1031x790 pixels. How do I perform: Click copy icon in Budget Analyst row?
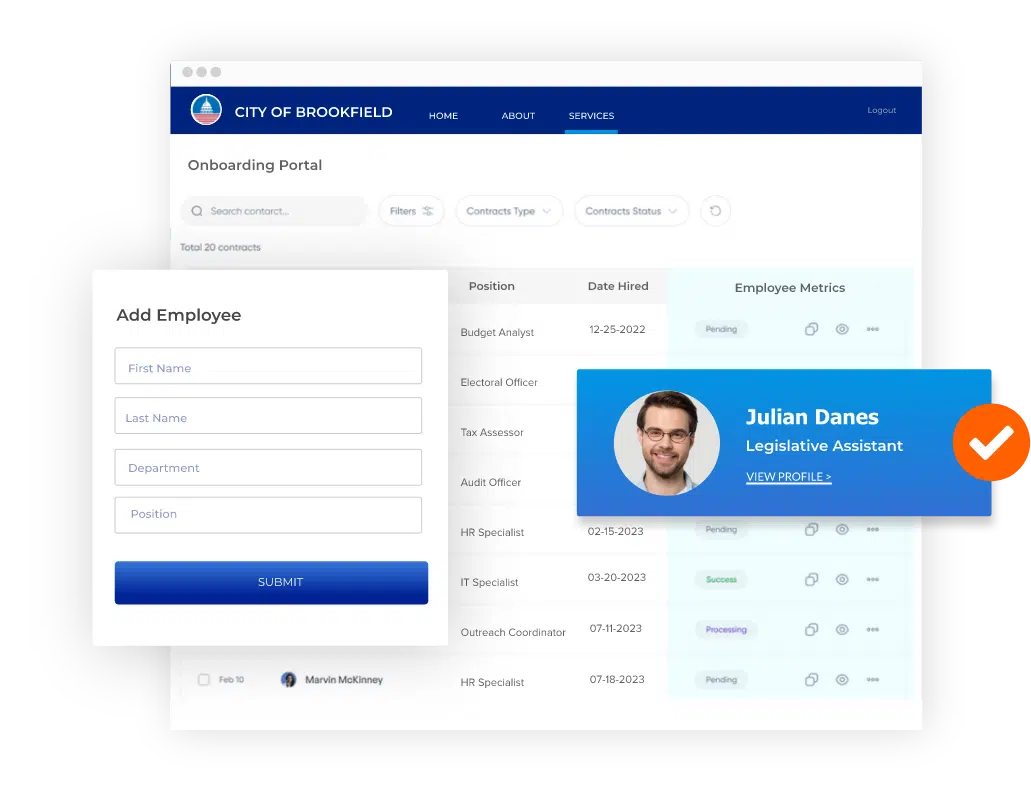pos(812,329)
